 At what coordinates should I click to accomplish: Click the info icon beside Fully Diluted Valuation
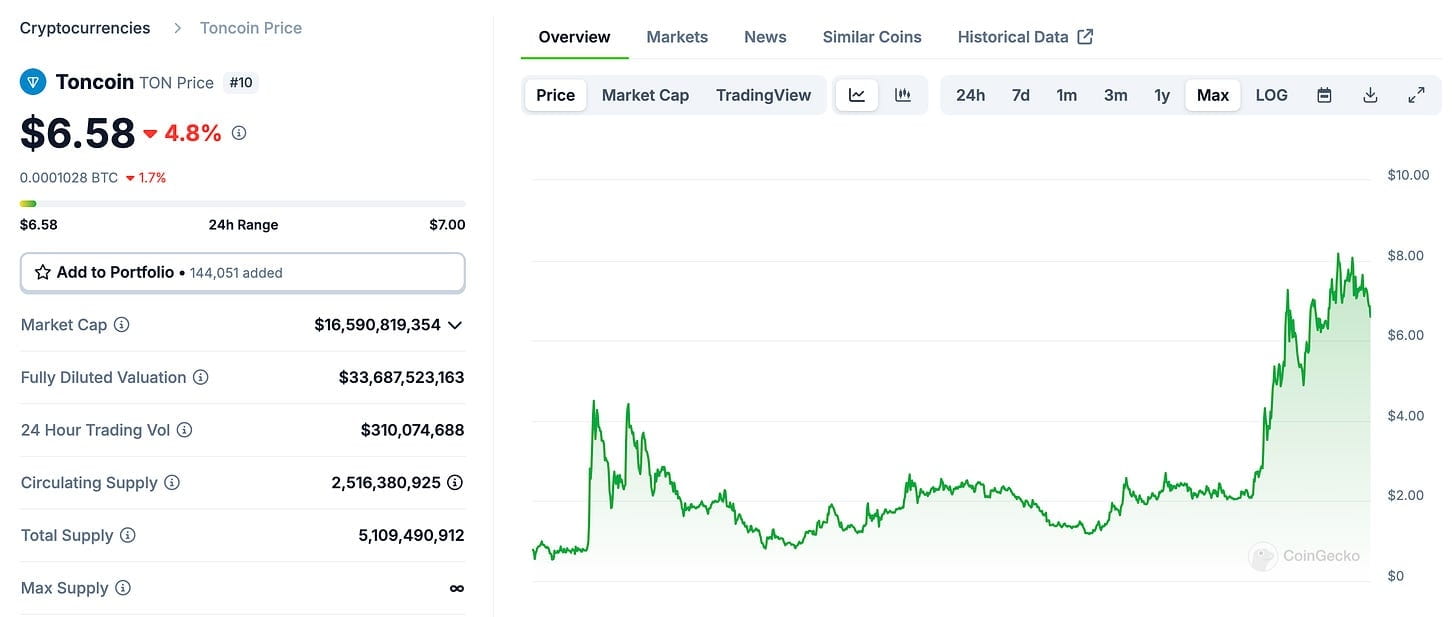pos(200,377)
